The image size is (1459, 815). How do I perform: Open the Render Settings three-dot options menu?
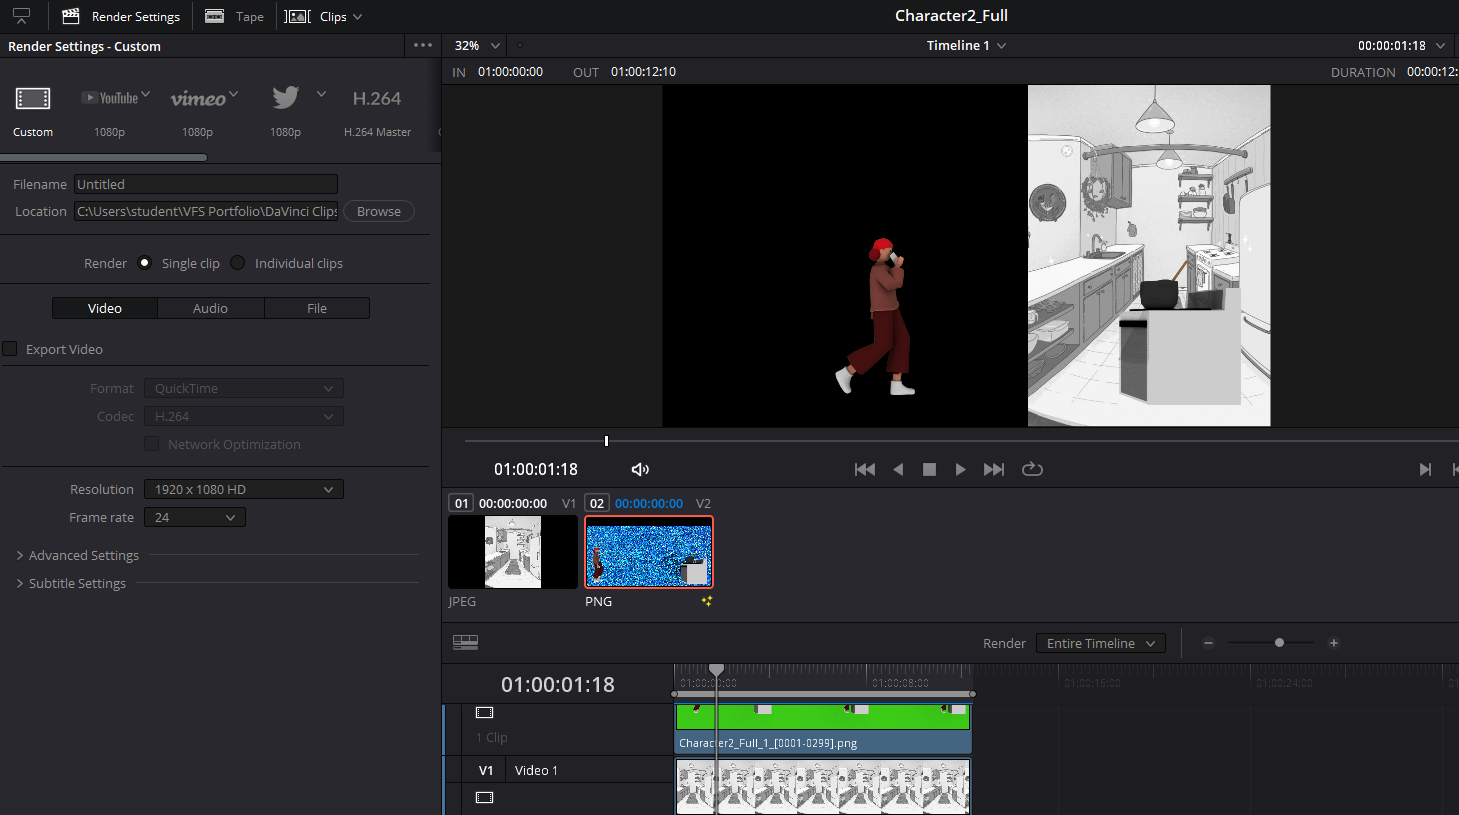click(x=423, y=45)
